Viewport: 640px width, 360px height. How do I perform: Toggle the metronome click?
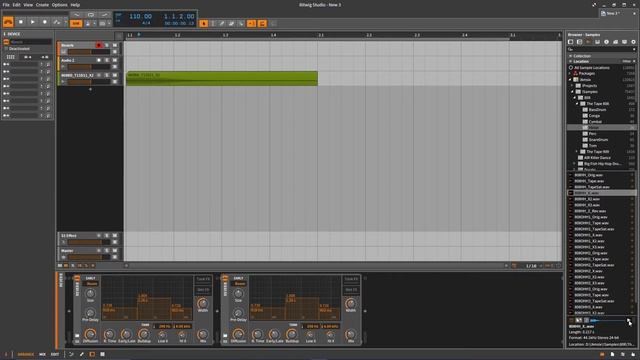point(88,24)
